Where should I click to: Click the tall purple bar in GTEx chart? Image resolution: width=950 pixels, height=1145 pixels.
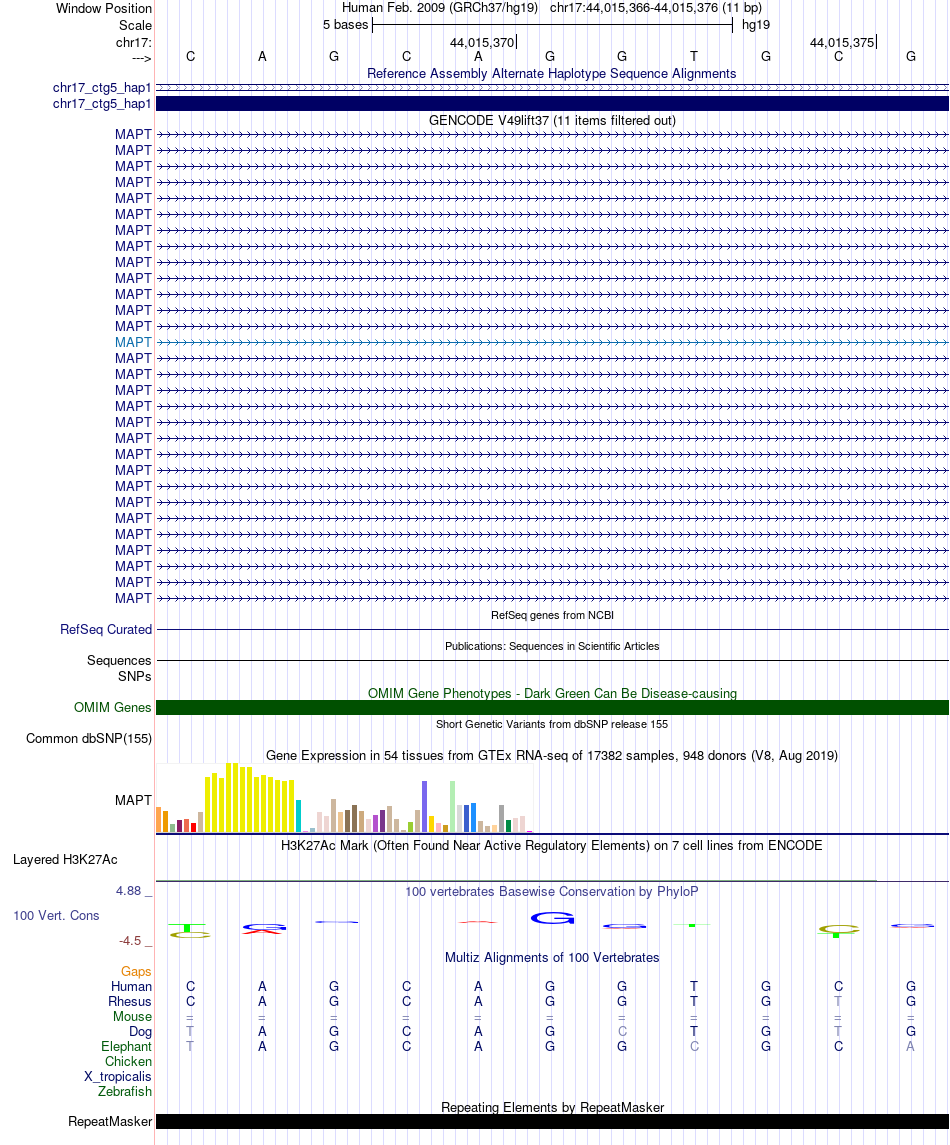point(424,807)
